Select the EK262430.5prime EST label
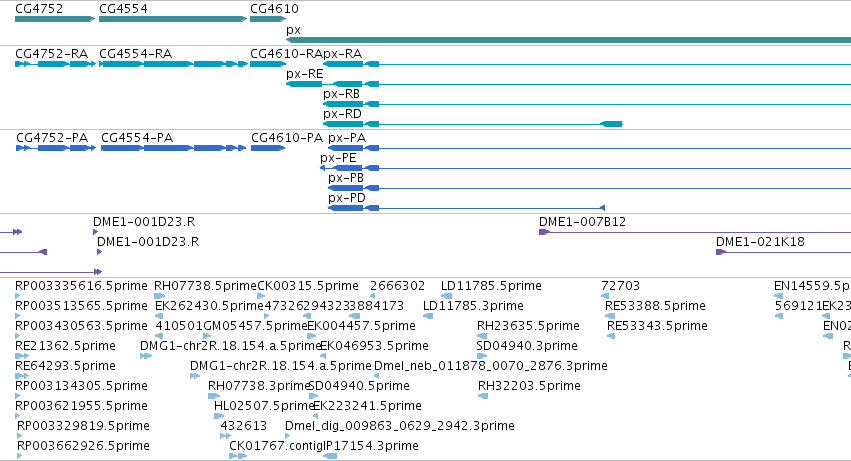Viewport: 851px width, 461px height. [209, 306]
